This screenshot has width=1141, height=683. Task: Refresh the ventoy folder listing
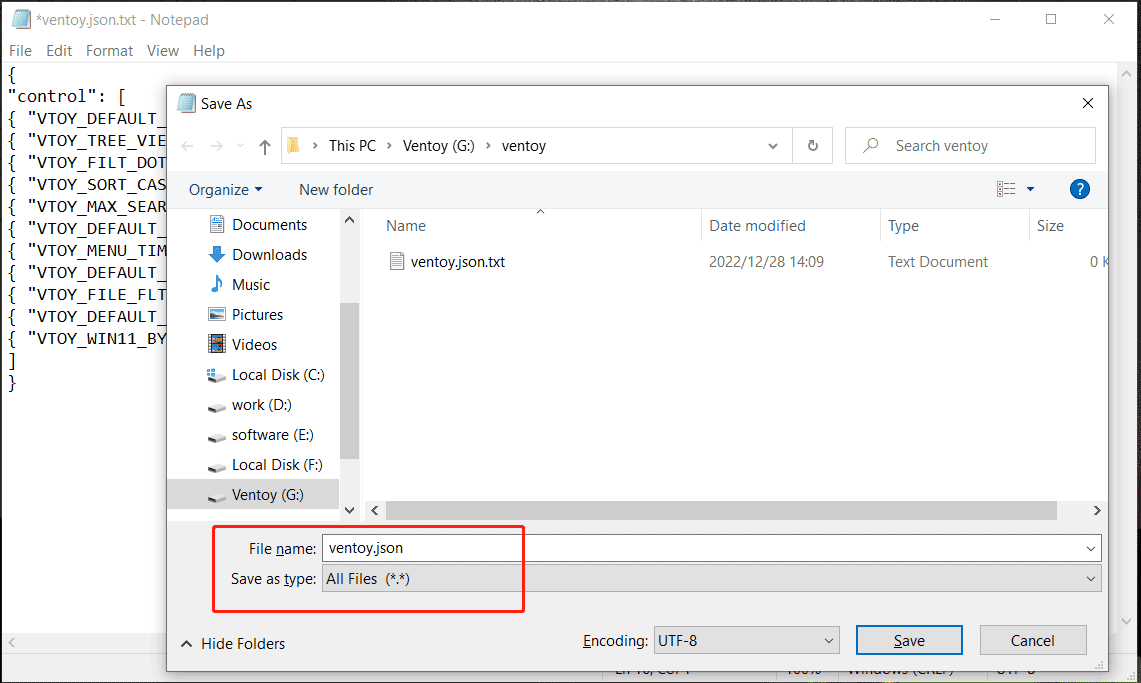coord(812,145)
